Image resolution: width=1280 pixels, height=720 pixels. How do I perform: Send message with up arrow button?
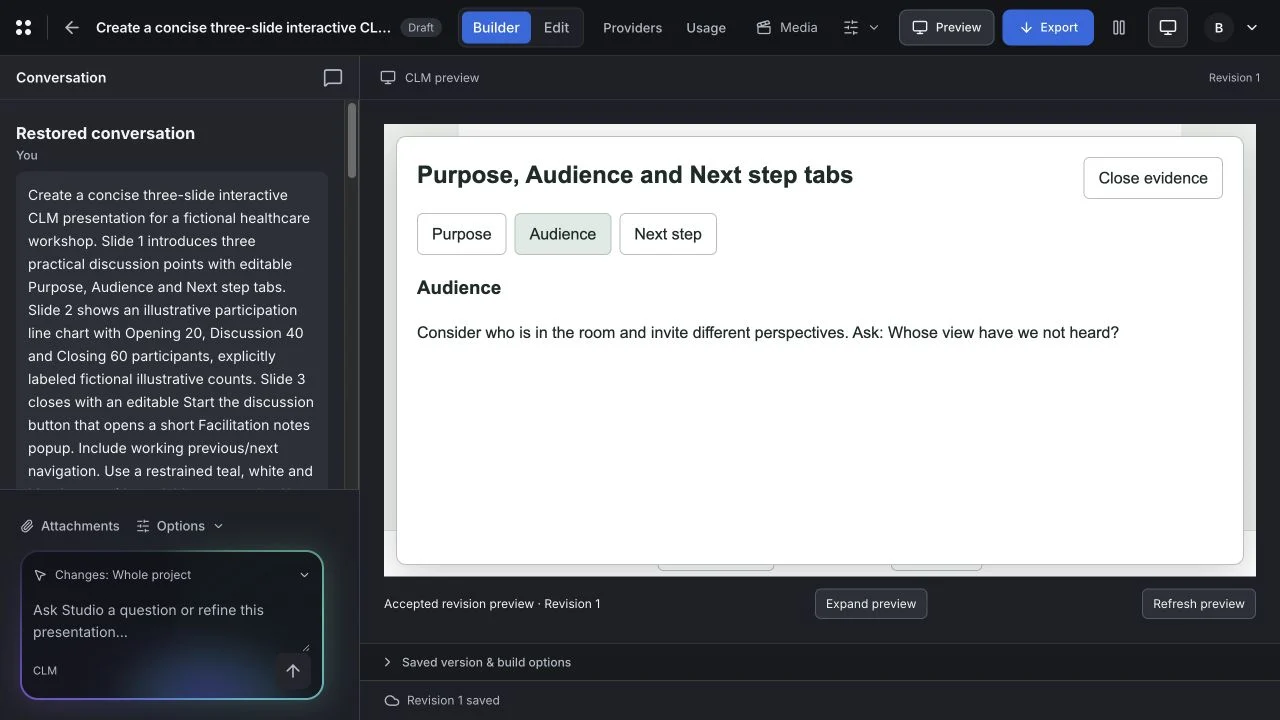pos(293,671)
